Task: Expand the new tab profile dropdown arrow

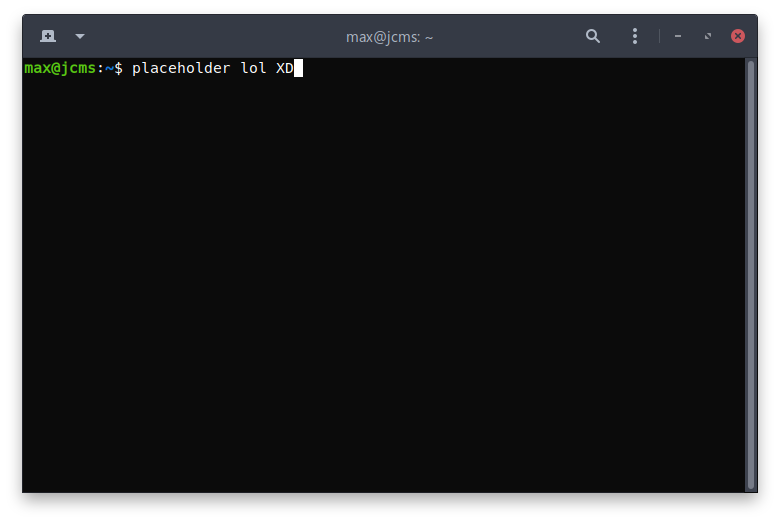Action: coord(80,36)
